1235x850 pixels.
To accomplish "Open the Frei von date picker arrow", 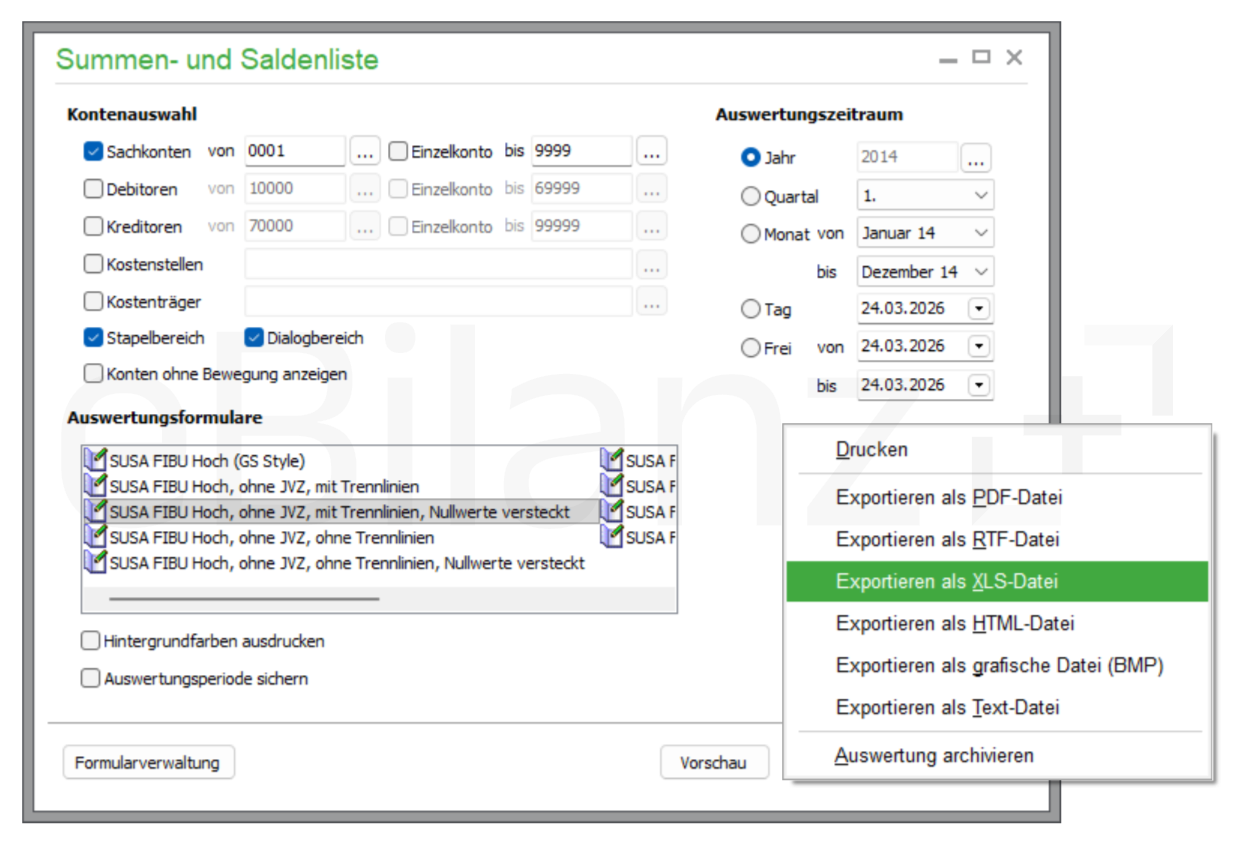I will point(979,346).
